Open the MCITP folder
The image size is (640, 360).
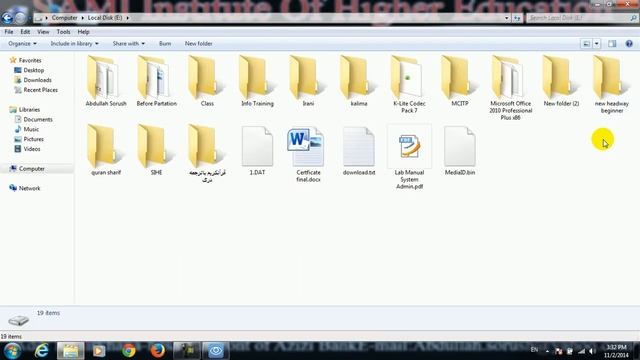(460, 82)
